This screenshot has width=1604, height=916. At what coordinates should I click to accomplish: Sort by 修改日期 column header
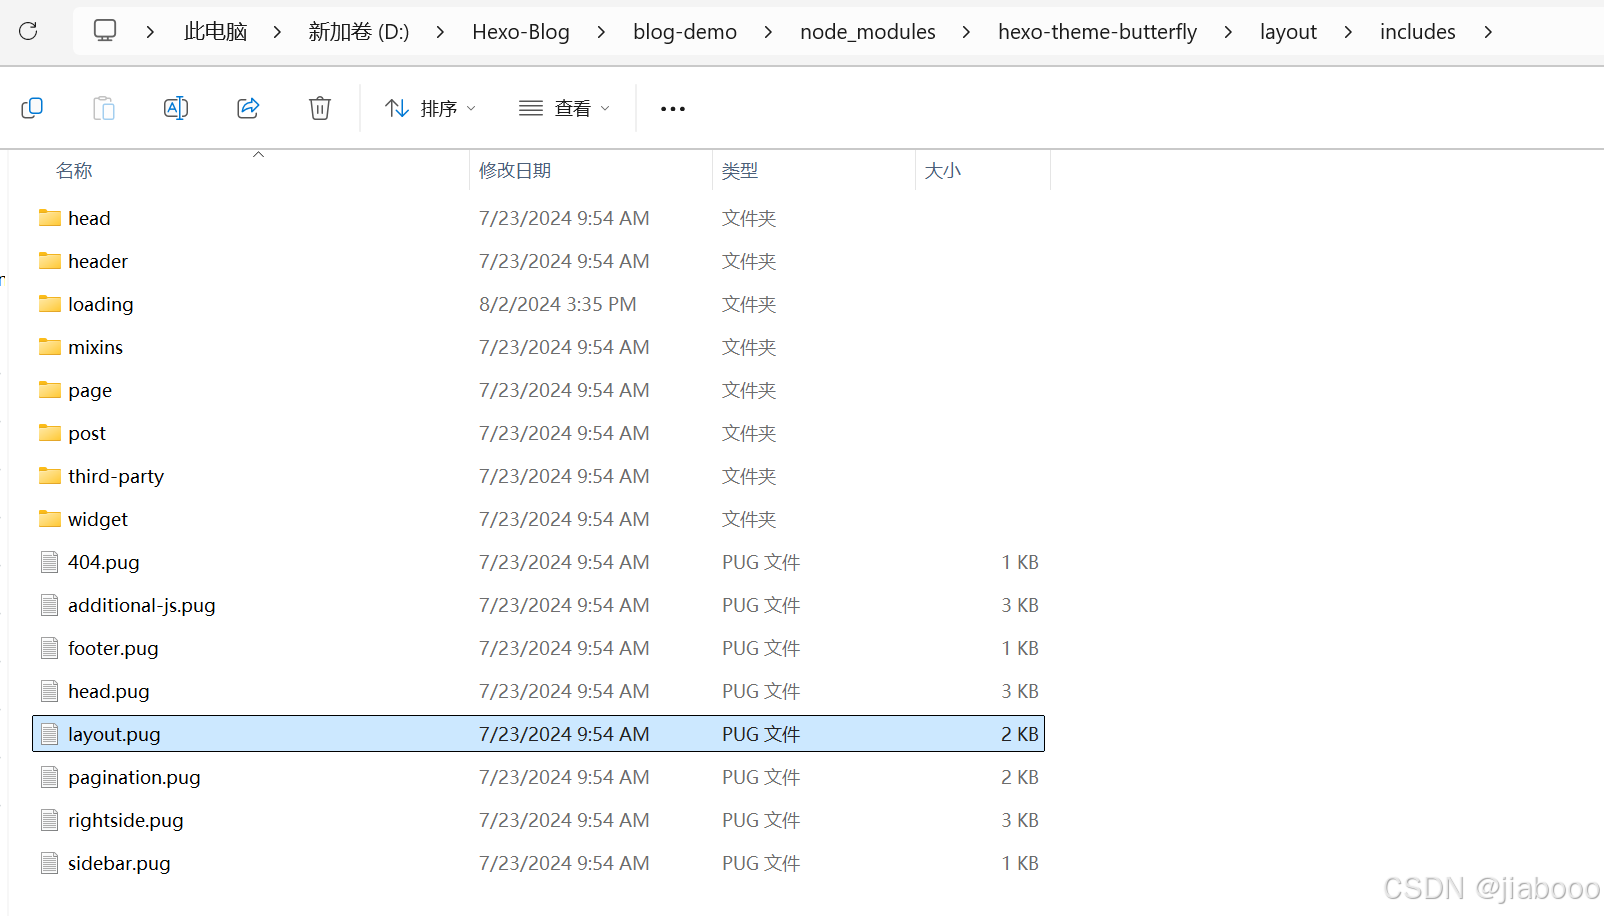click(x=515, y=171)
